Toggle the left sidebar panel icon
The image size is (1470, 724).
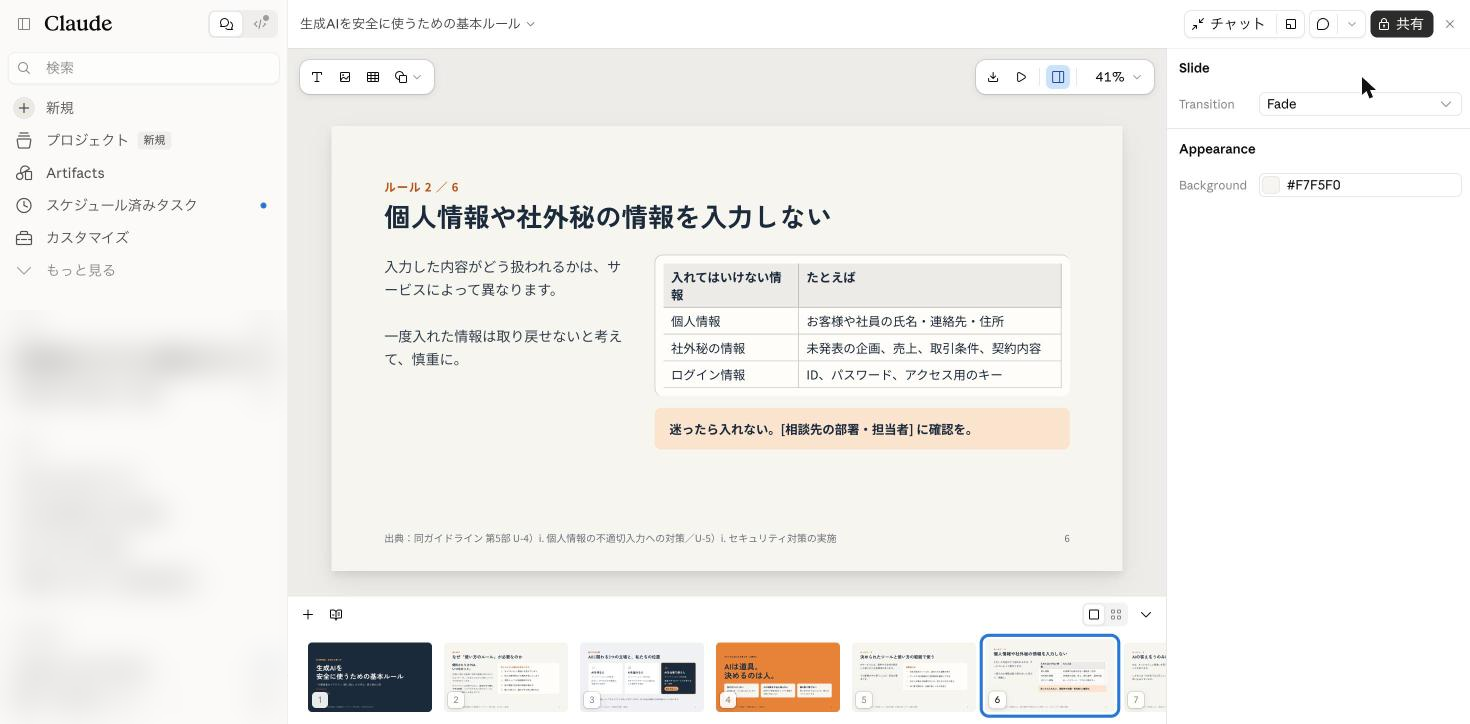[x=24, y=24]
